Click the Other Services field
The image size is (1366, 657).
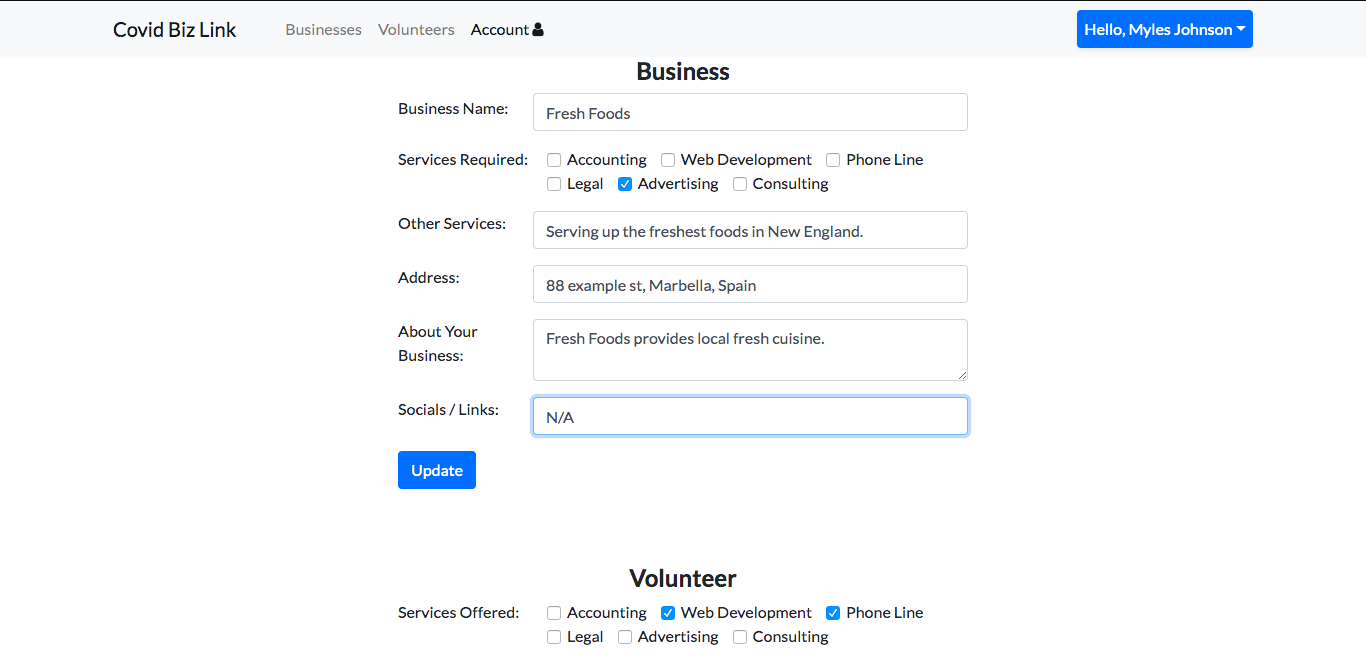tap(750, 230)
